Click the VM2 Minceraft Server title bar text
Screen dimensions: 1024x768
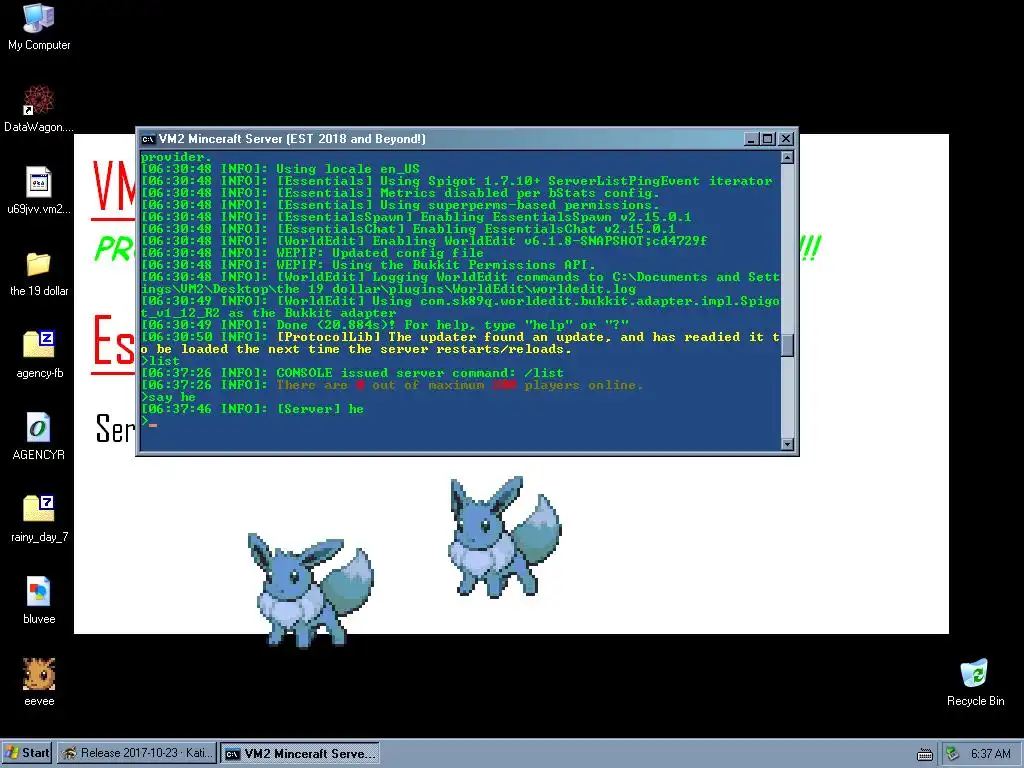(292, 139)
